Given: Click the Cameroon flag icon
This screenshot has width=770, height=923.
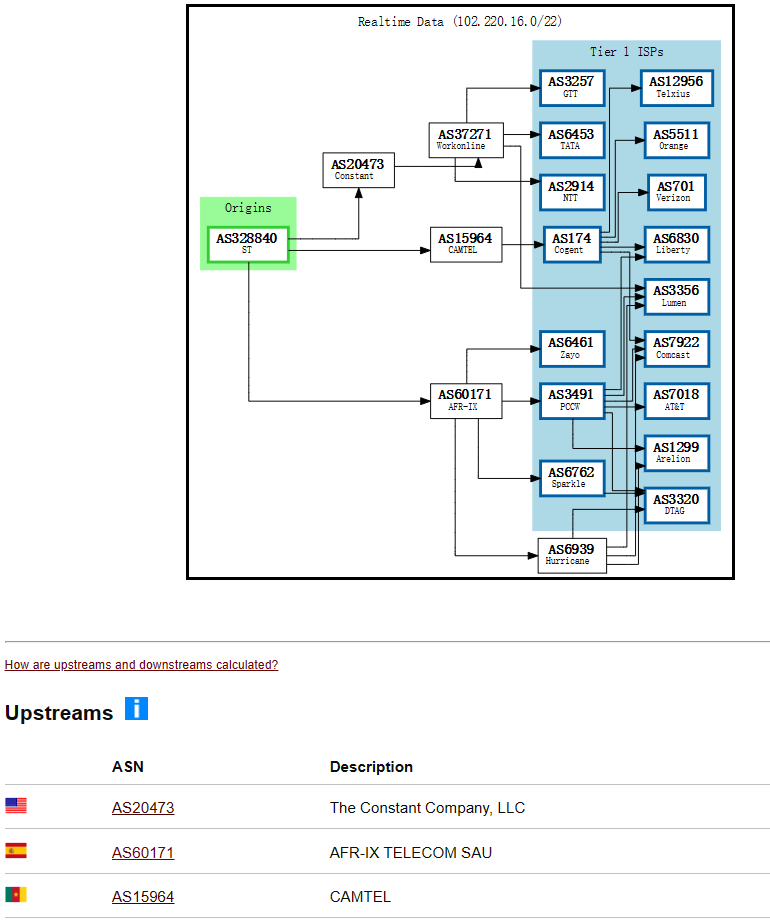Looking at the screenshot, I should pos(16,895).
